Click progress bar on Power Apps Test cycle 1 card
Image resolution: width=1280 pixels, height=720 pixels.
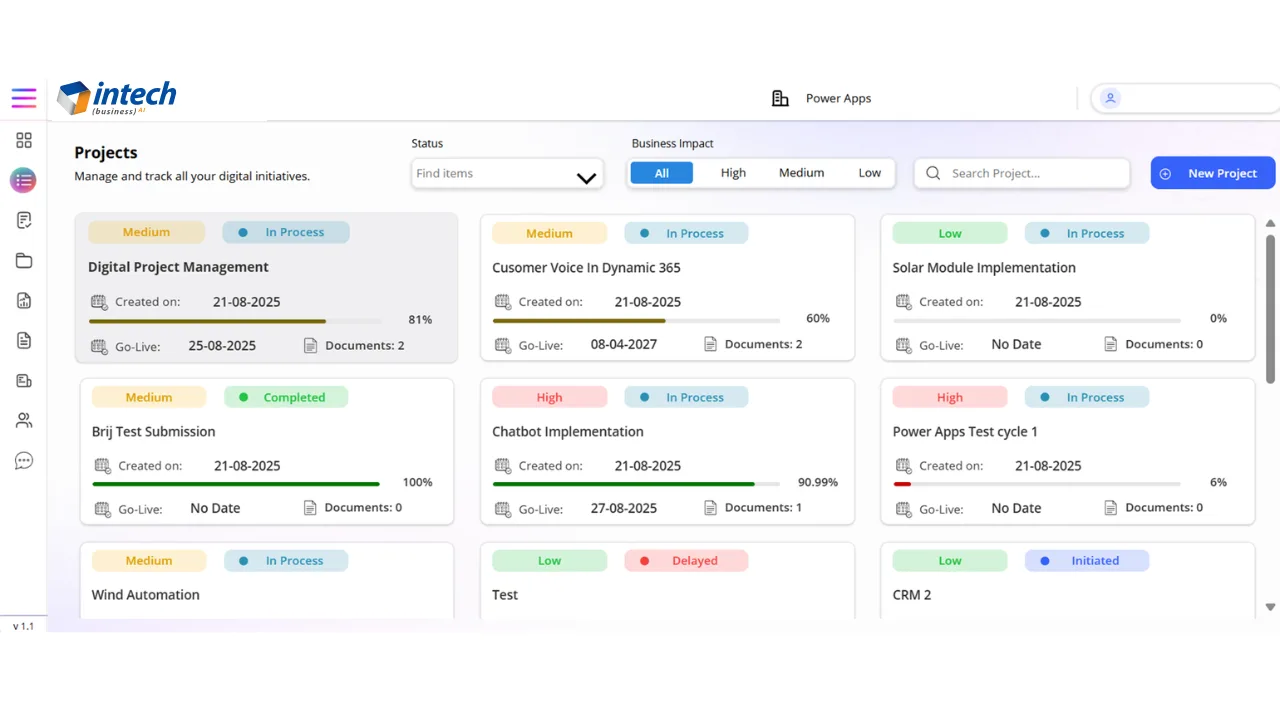click(1037, 484)
